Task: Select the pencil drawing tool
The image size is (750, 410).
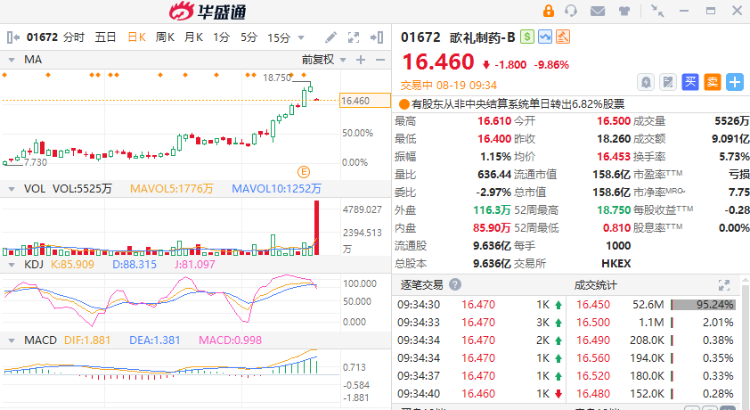Action: click(x=331, y=37)
